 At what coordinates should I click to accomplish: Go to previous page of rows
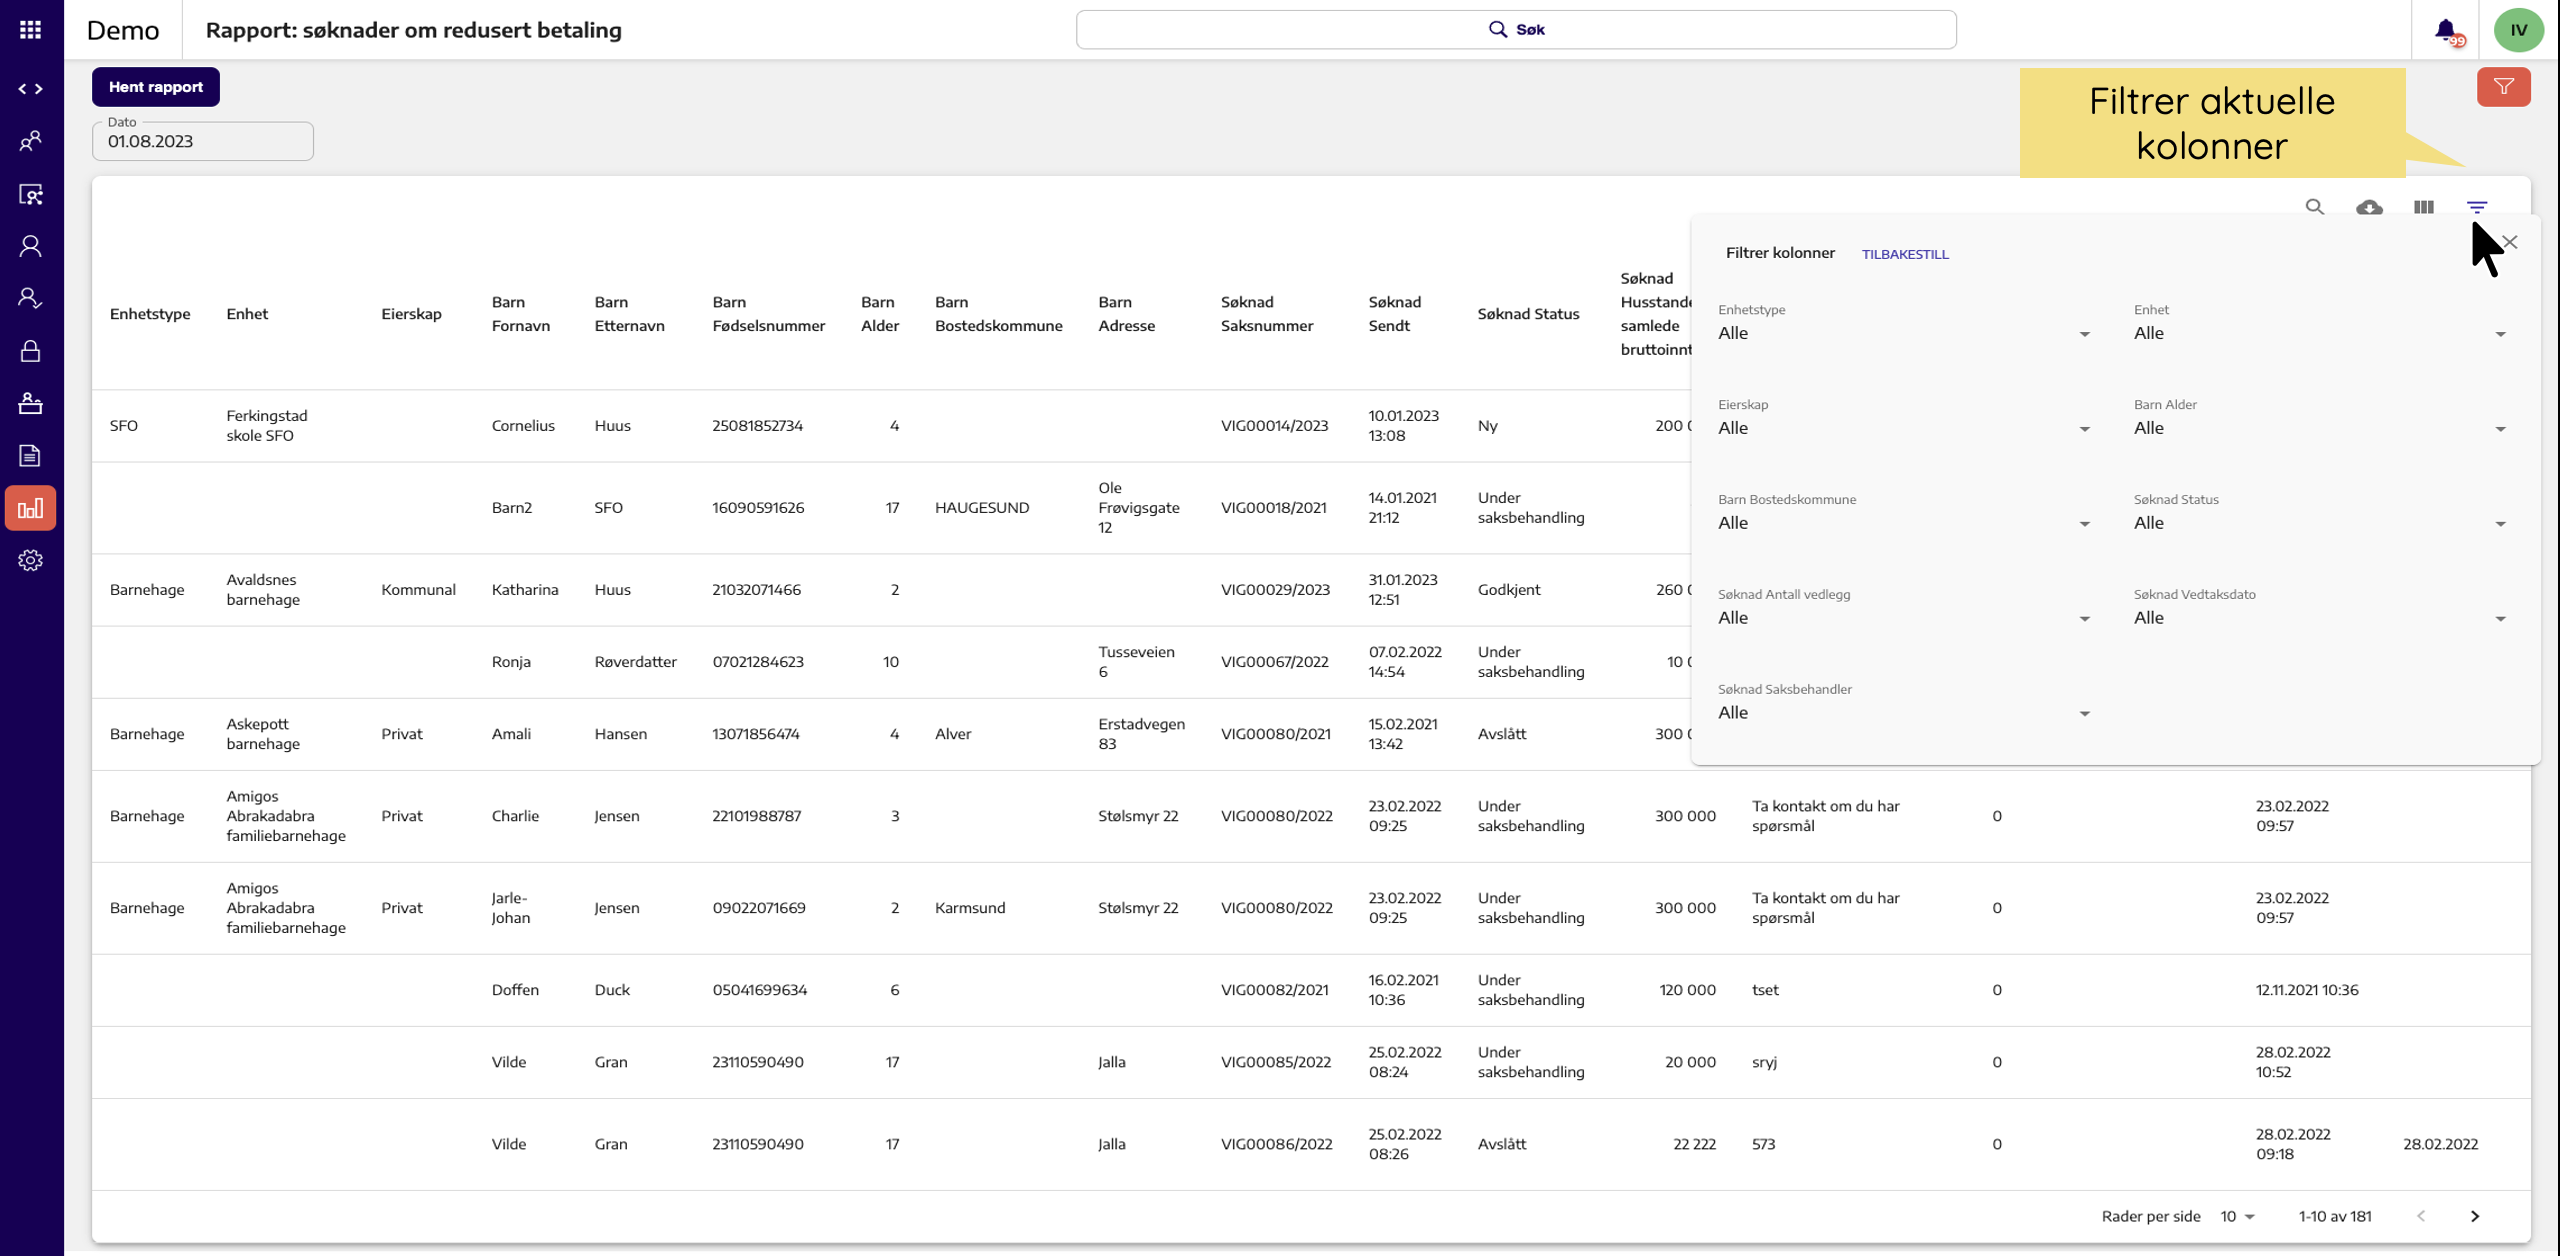[x=2421, y=1216]
